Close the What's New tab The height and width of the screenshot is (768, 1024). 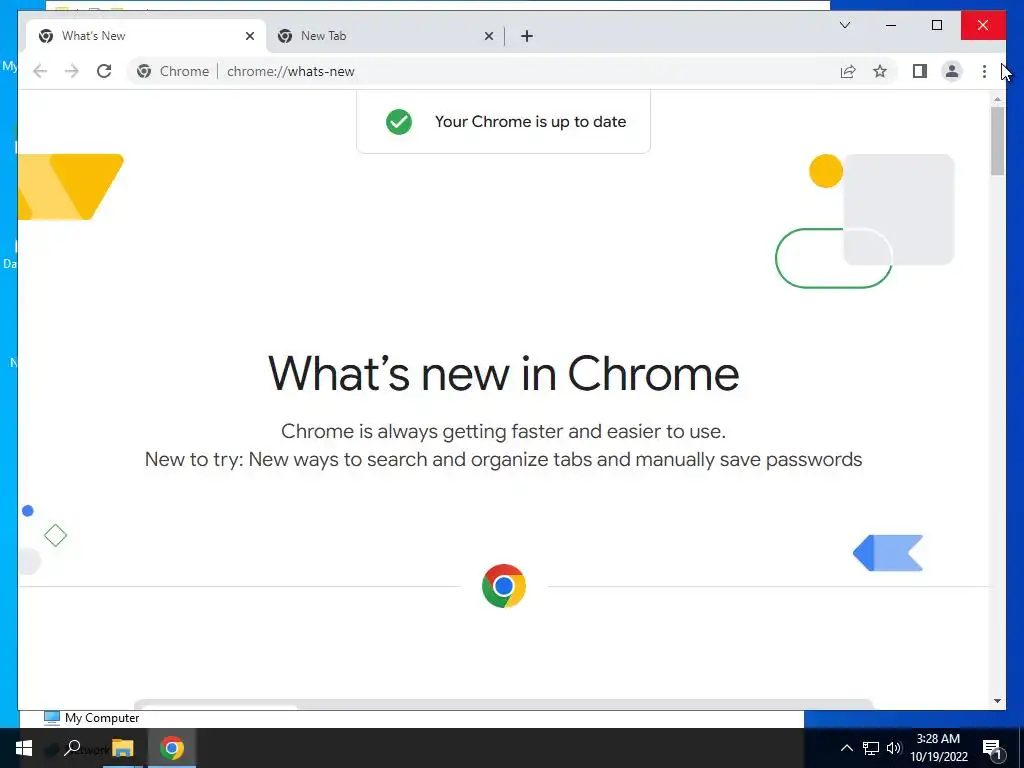[249, 36]
